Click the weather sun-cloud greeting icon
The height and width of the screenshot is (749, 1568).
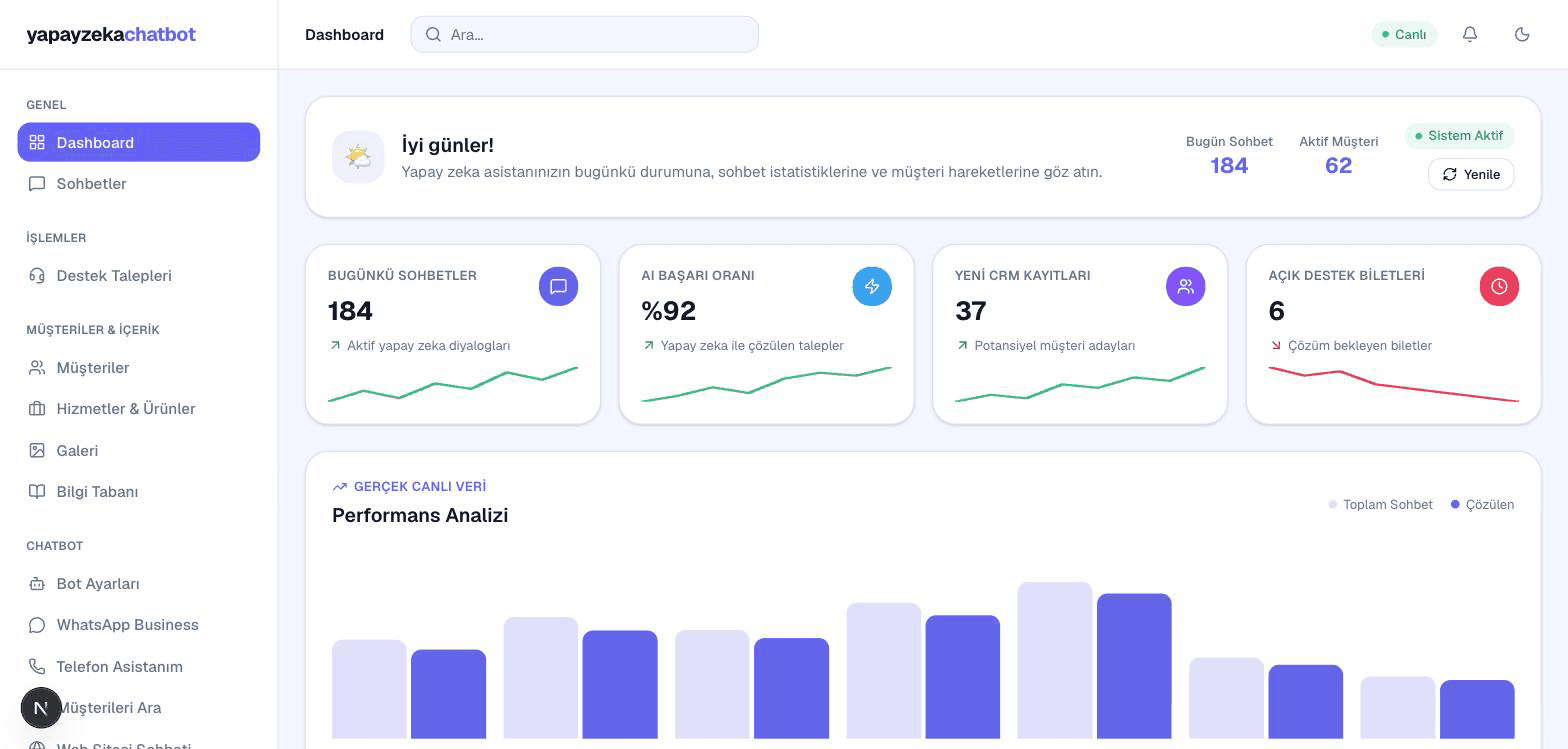358,157
